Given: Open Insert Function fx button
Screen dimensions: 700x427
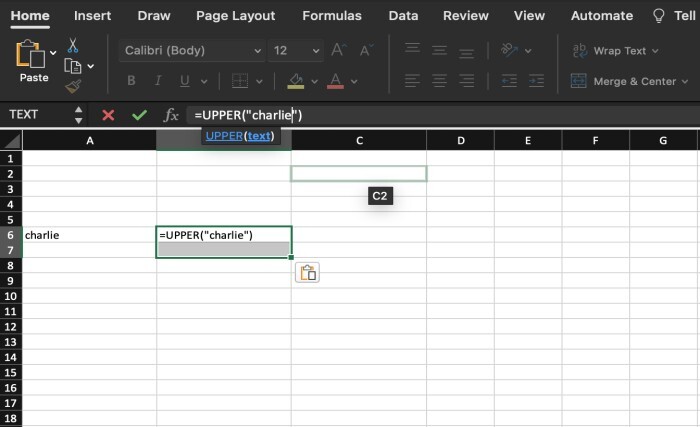Looking at the screenshot, I should click(x=171, y=115).
